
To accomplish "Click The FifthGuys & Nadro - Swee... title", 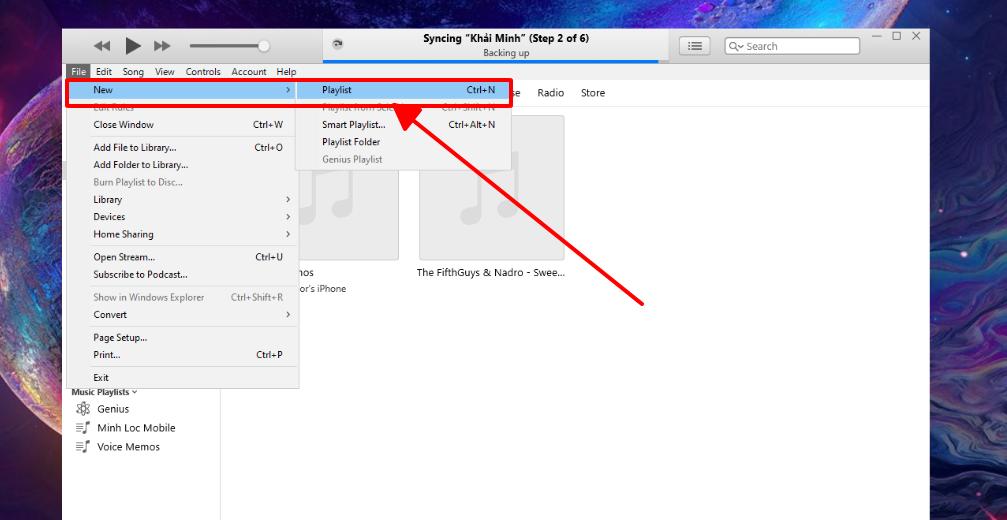I will [x=491, y=272].
